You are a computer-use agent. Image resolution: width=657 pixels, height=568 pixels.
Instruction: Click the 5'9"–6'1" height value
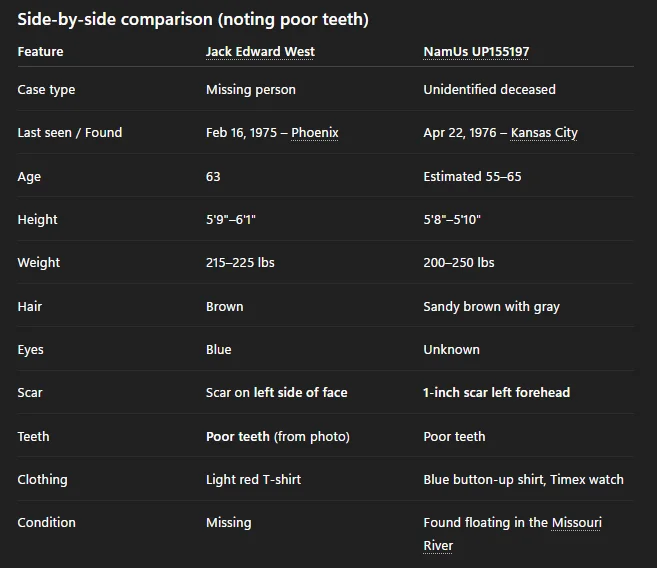click(x=237, y=220)
